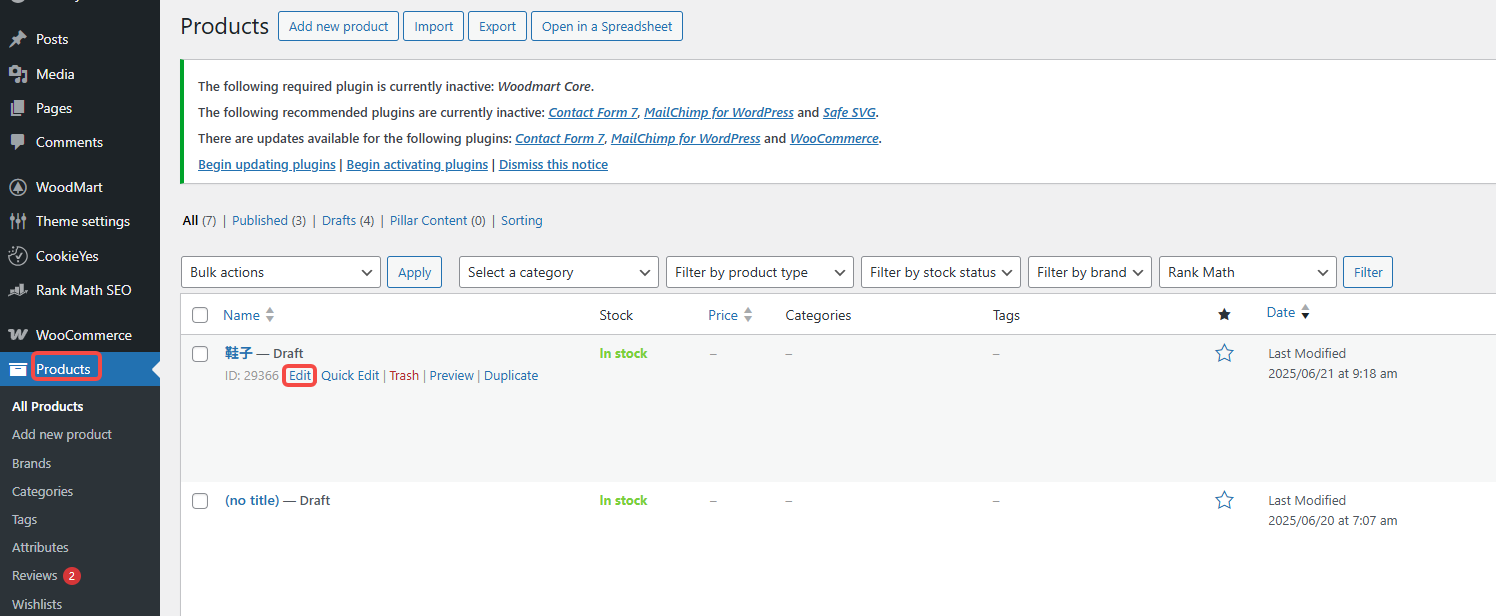Open Theme settings via sliders icon
This screenshot has width=1496, height=616.
click(x=16, y=221)
